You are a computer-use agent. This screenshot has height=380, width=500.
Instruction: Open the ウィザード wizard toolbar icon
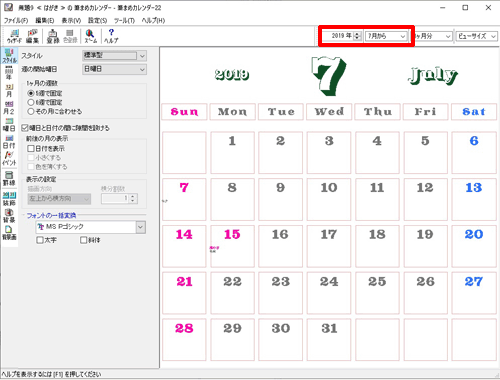[14, 36]
